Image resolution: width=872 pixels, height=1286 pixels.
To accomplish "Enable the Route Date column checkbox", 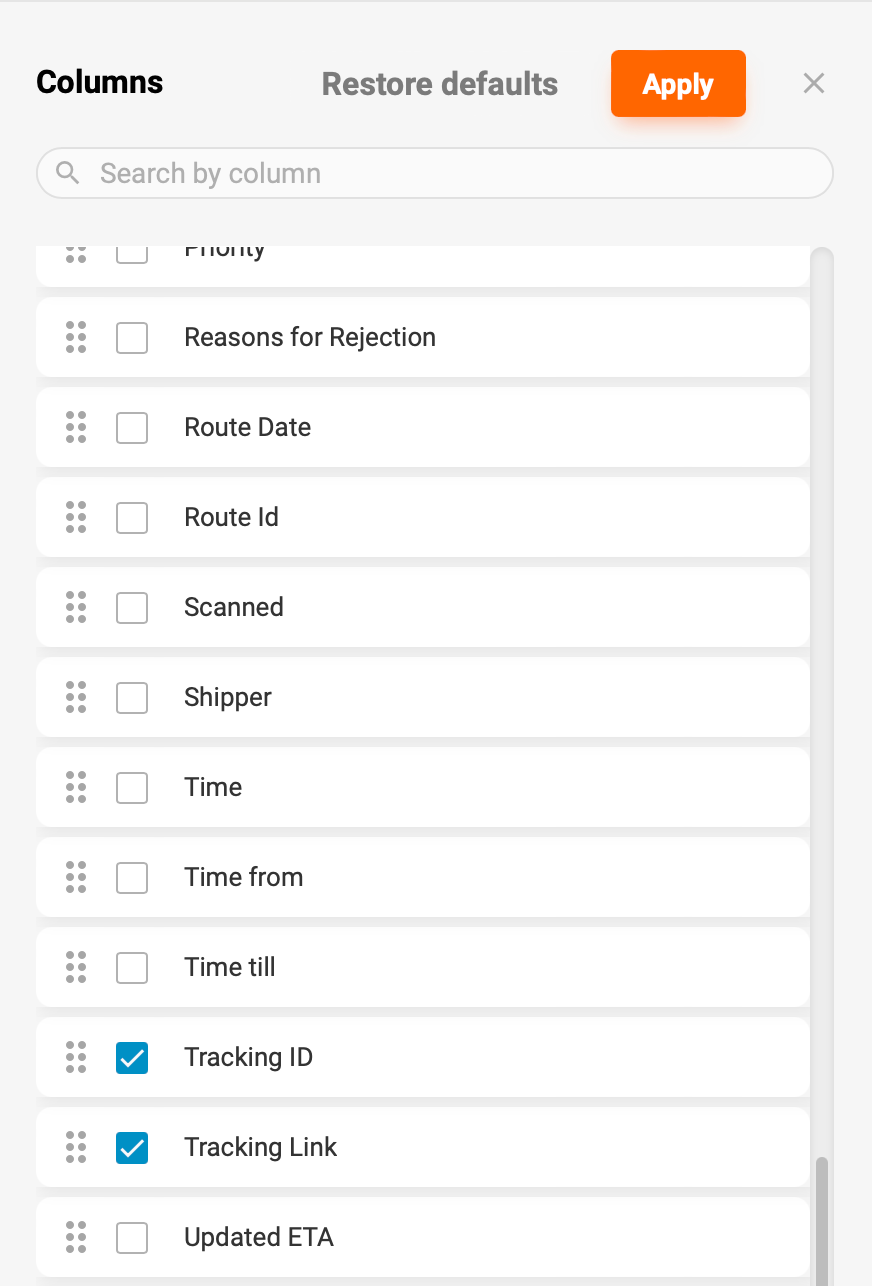I will click(x=132, y=428).
